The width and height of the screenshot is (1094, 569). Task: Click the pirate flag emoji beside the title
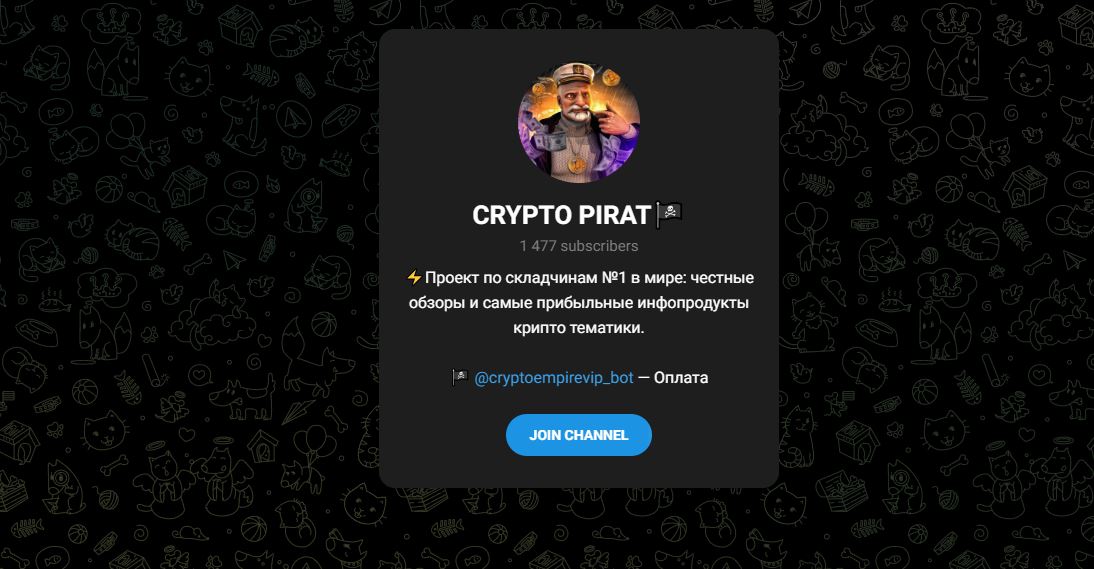[669, 215]
